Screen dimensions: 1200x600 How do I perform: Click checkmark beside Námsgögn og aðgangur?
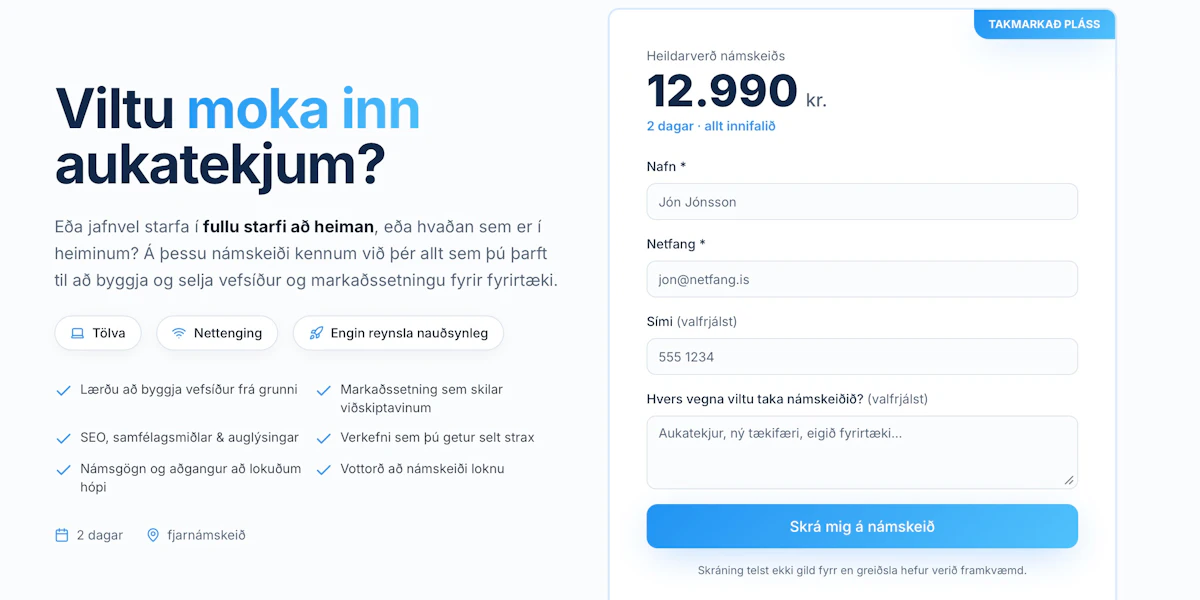pos(63,469)
